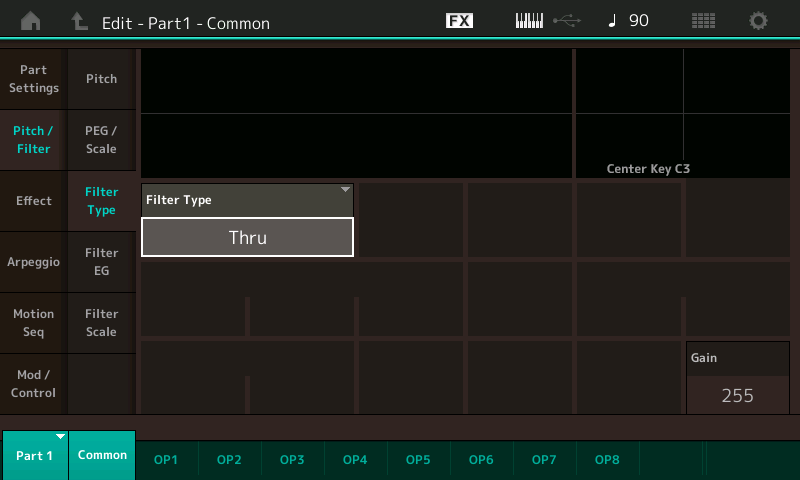Open the Live Set grid icon
The width and height of the screenshot is (800, 480).
coord(703,21)
